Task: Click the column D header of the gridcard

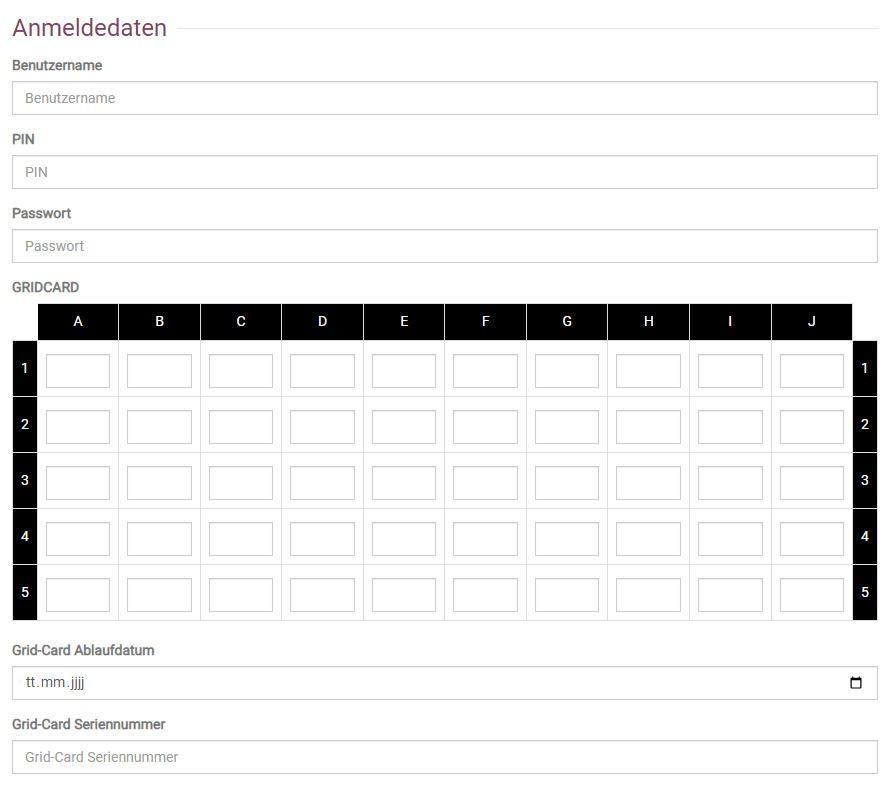Action: click(322, 322)
